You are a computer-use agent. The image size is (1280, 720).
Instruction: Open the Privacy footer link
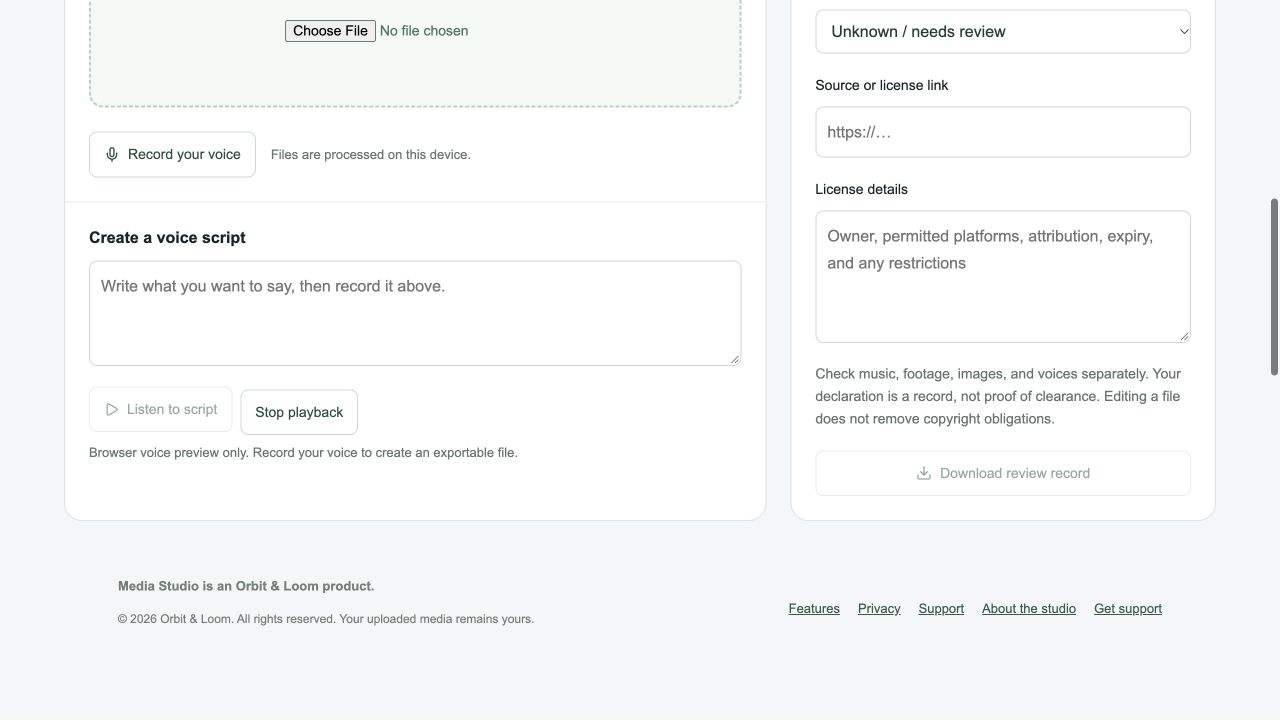(x=879, y=609)
